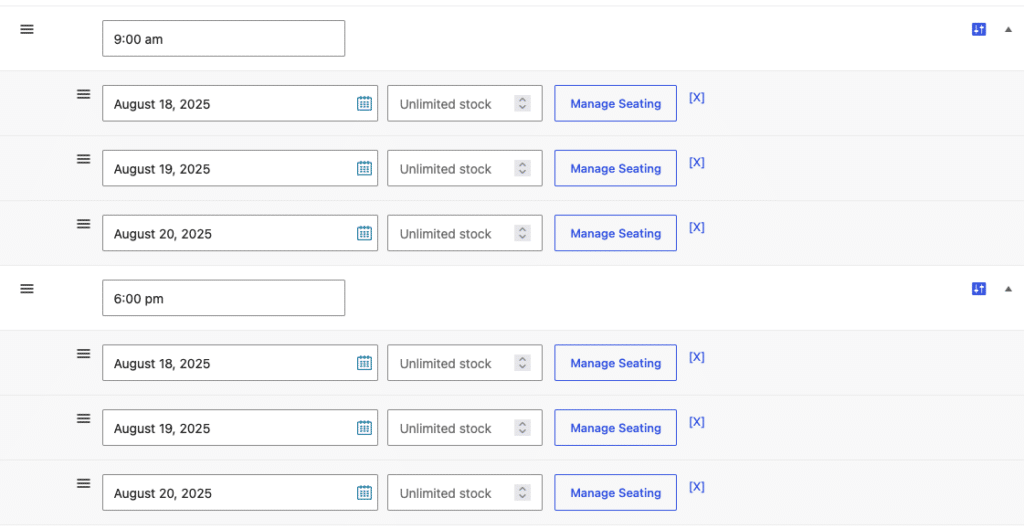Remove August 20 date under 9:00 am with [X]
This screenshot has width=1024, height=529.
[x=697, y=227]
